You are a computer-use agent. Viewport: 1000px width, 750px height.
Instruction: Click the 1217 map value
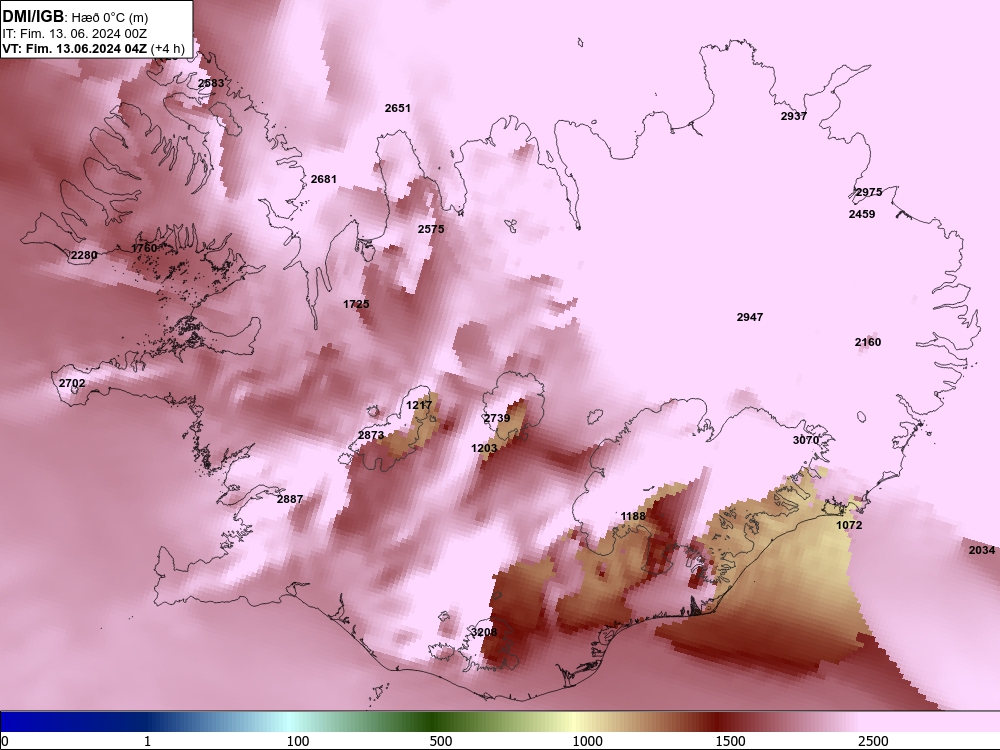click(419, 405)
